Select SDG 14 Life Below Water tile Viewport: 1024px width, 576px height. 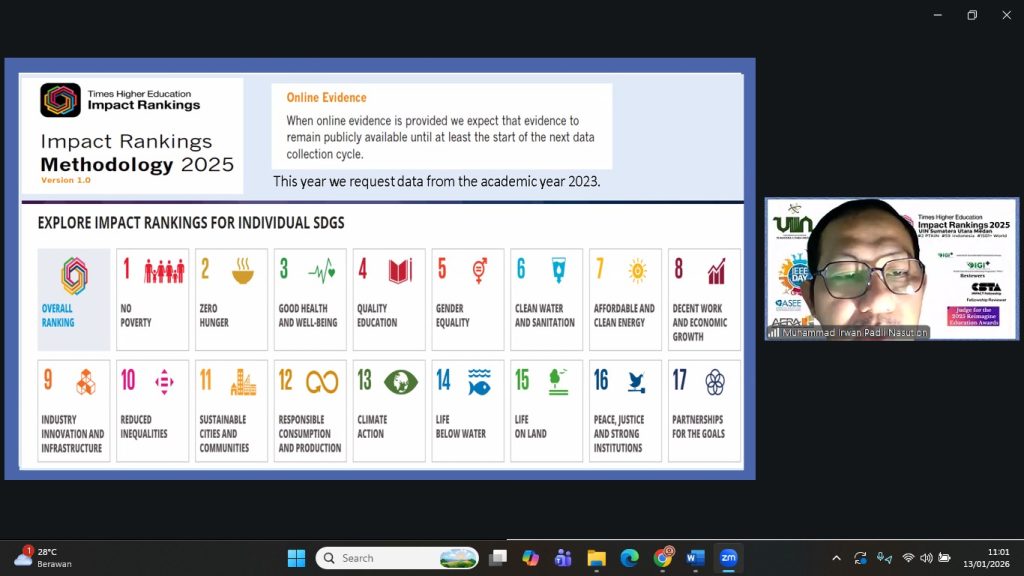468,411
